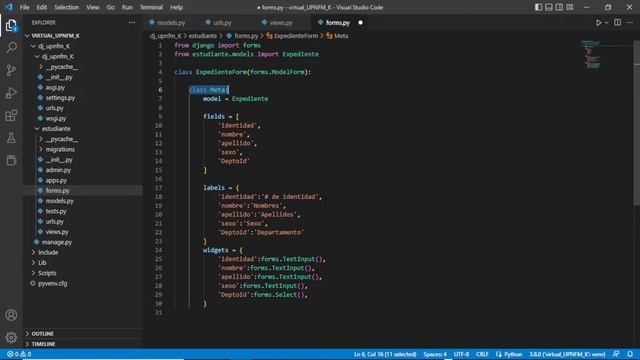Change encoding via UTF-8 status item
640x360 pixels.
pos(461,354)
